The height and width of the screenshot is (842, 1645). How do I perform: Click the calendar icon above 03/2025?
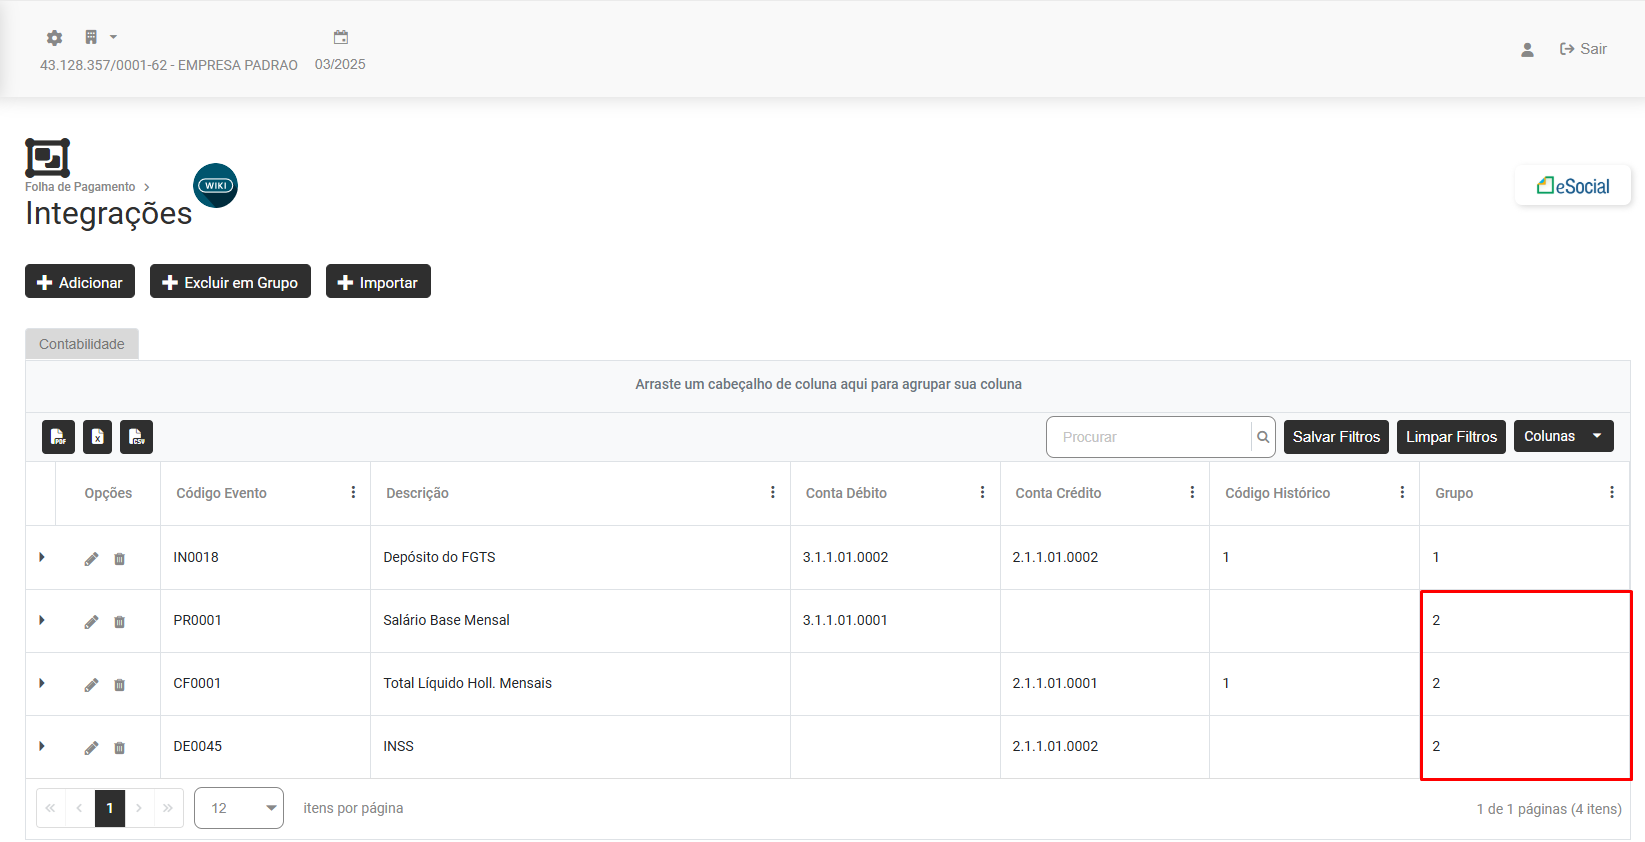[341, 38]
